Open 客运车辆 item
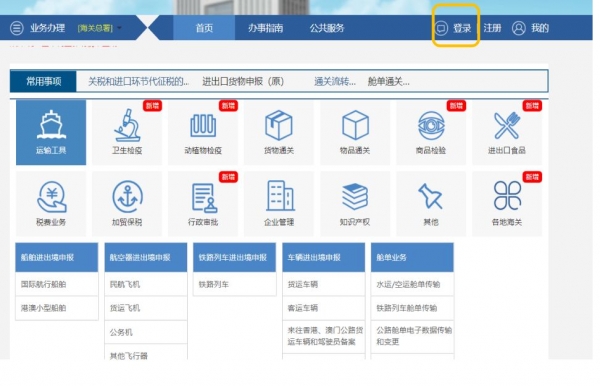The width and height of the screenshot is (600, 386). (324, 308)
